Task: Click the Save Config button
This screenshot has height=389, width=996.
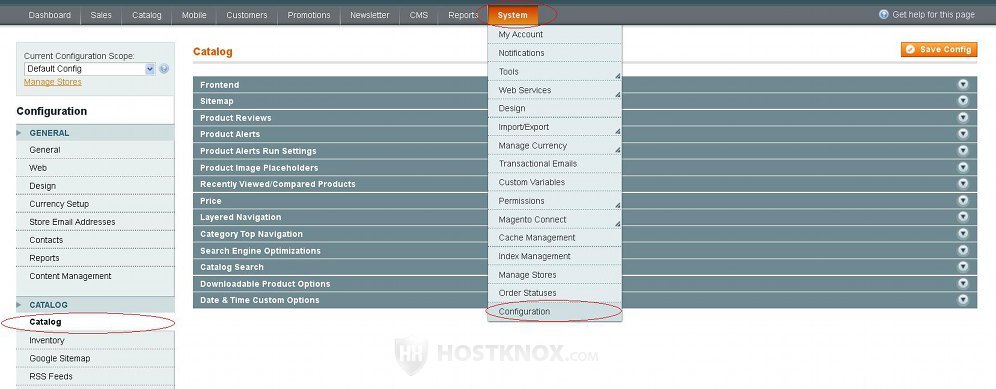Action: tap(939, 50)
